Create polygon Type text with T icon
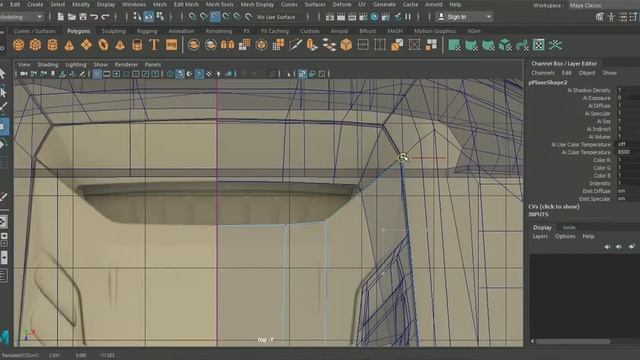The width and height of the screenshot is (640, 360). point(154,44)
